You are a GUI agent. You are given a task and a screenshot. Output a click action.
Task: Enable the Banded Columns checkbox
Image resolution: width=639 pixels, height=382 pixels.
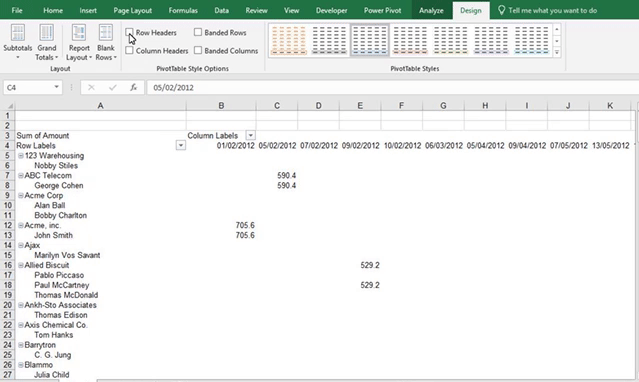tap(198, 51)
